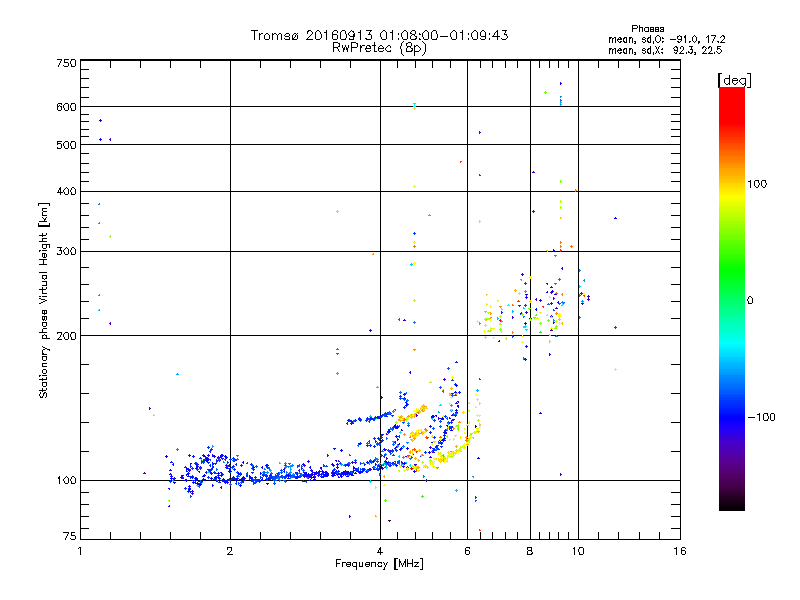
Task: Click the '1' x-axis tick label
Action: pyautogui.click(x=80, y=551)
